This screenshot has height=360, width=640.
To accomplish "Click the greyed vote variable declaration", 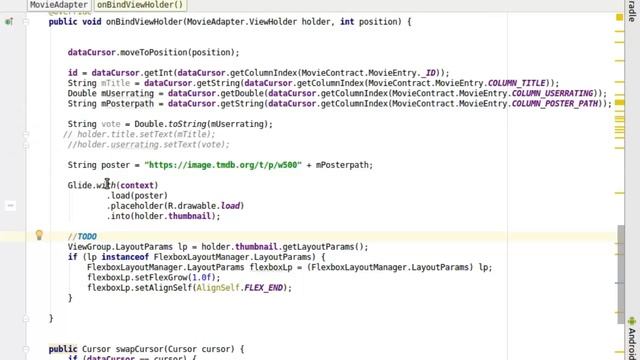I will tap(111, 124).
